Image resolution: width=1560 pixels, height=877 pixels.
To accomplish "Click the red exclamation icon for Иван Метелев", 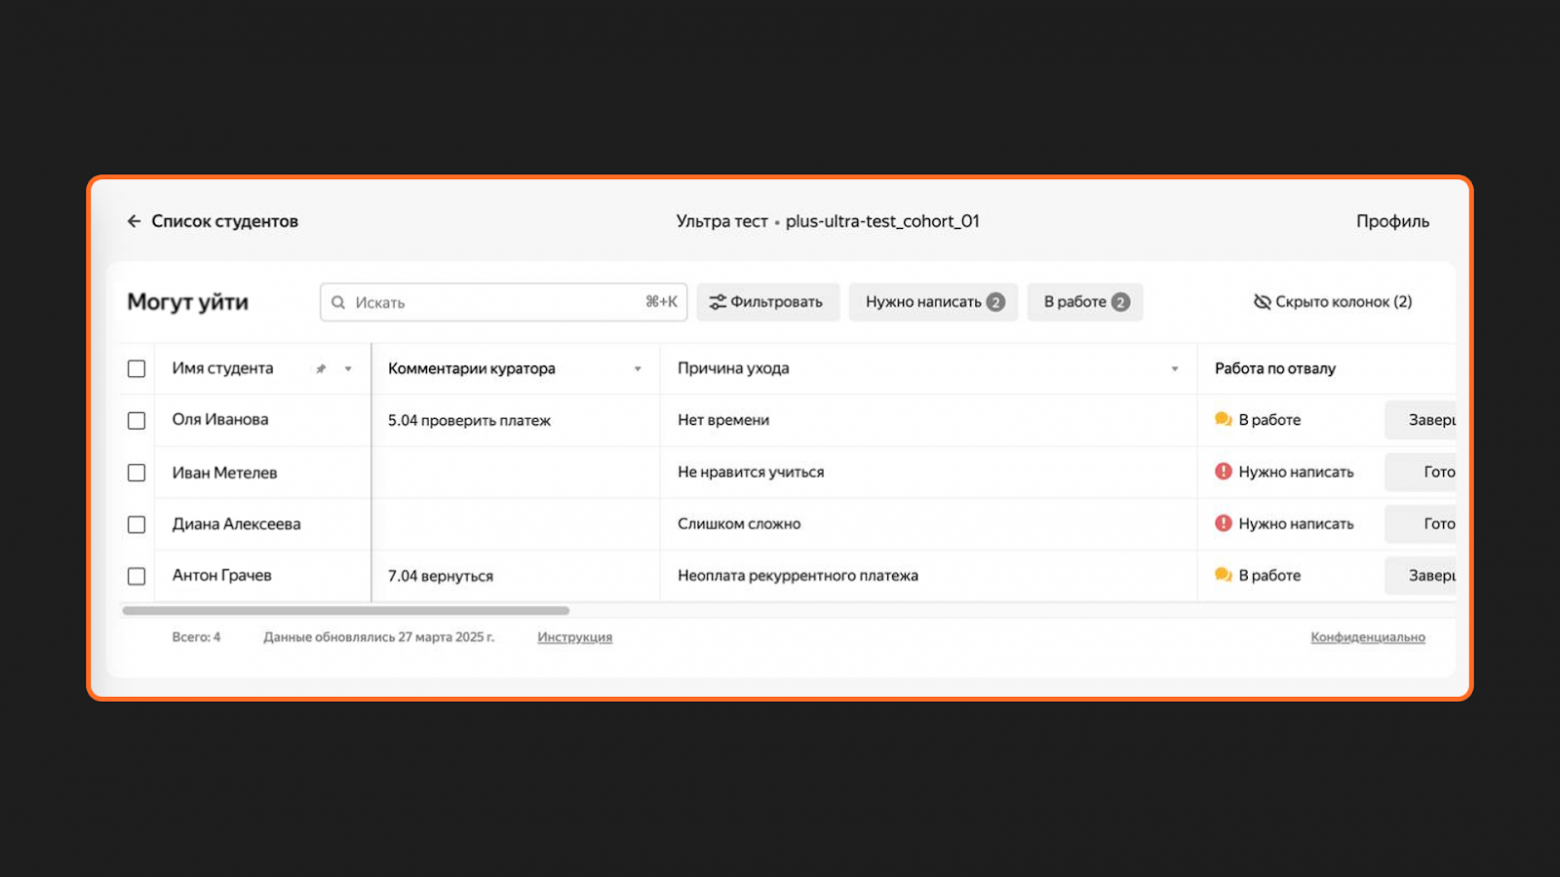I will coord(1223,471).
